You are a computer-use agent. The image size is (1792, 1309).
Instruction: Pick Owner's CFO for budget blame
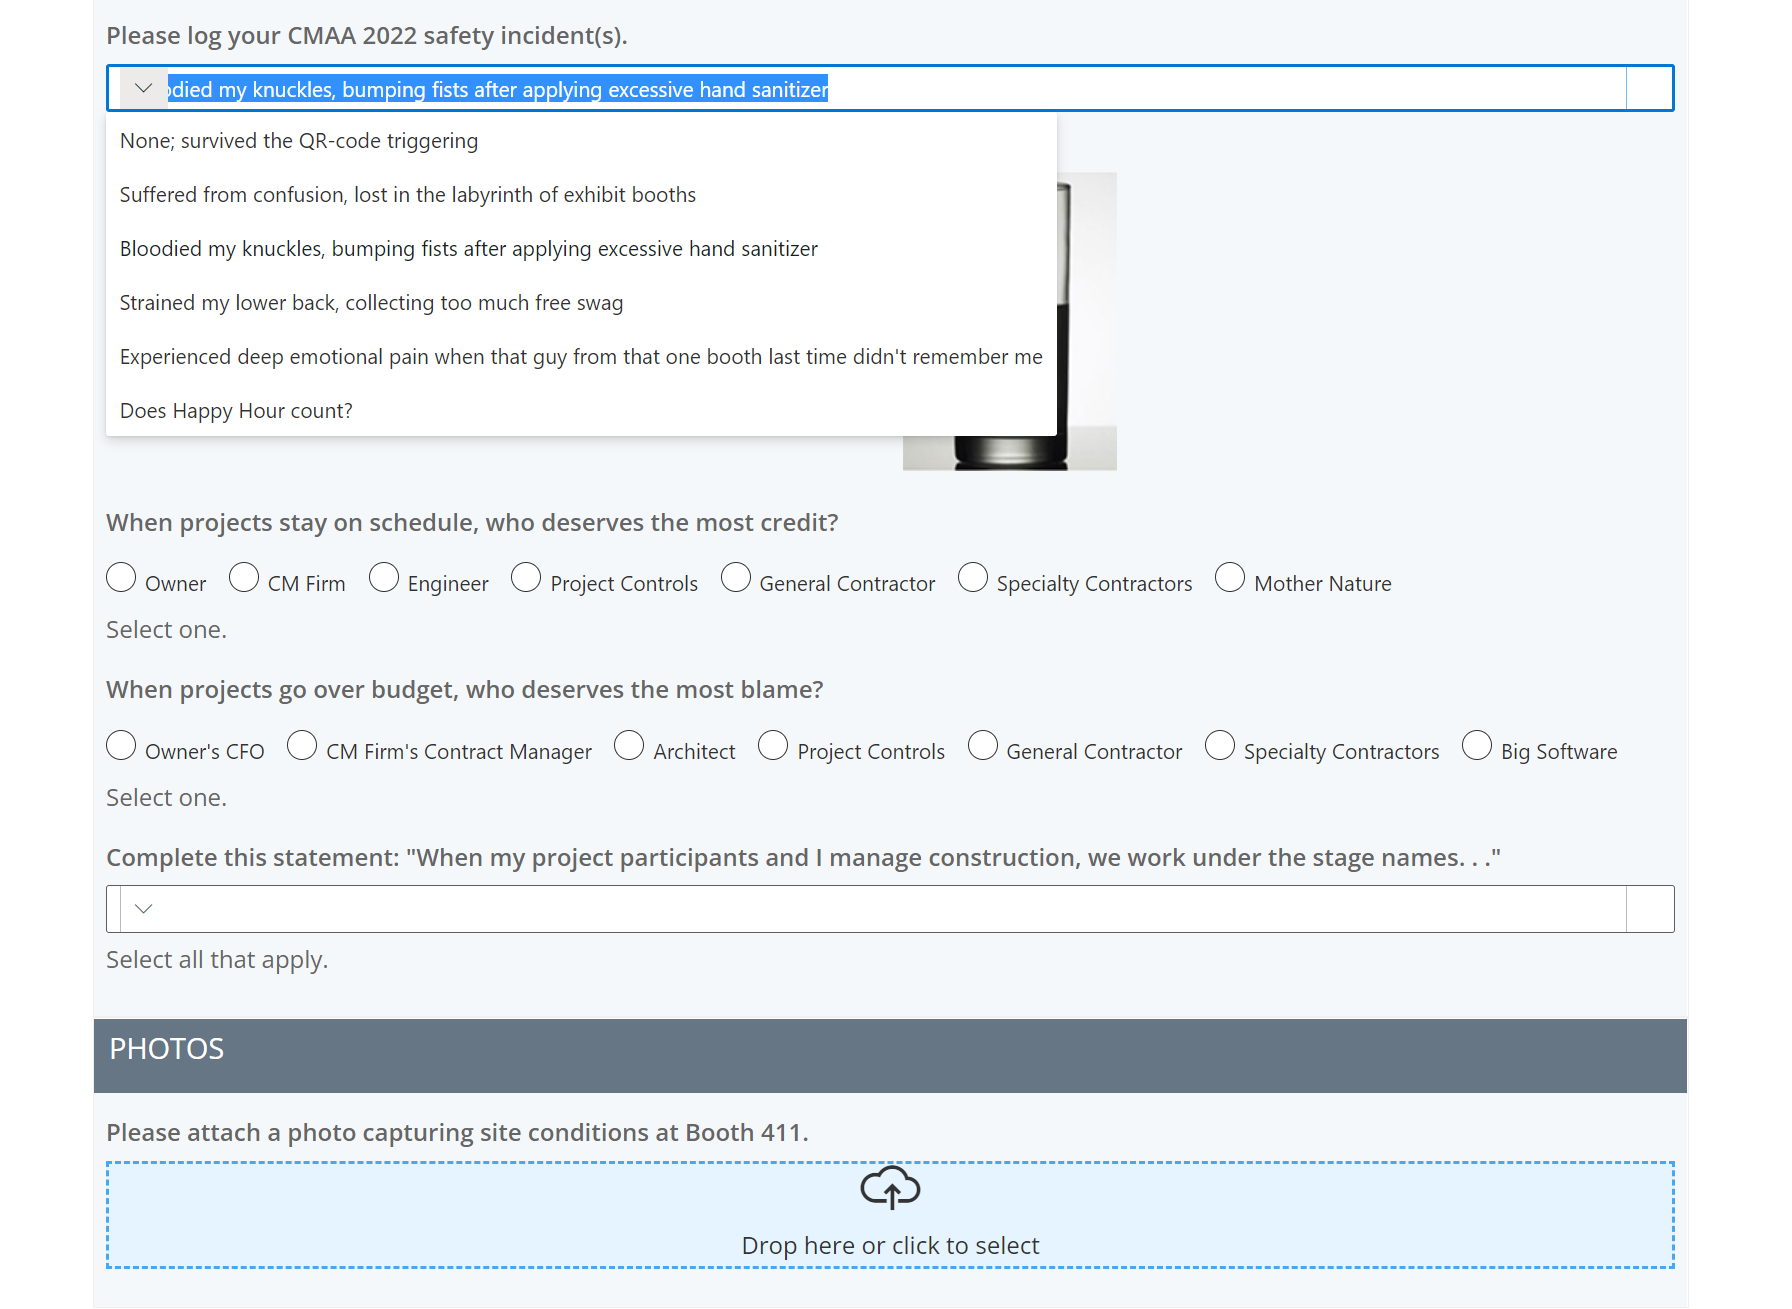120,745
